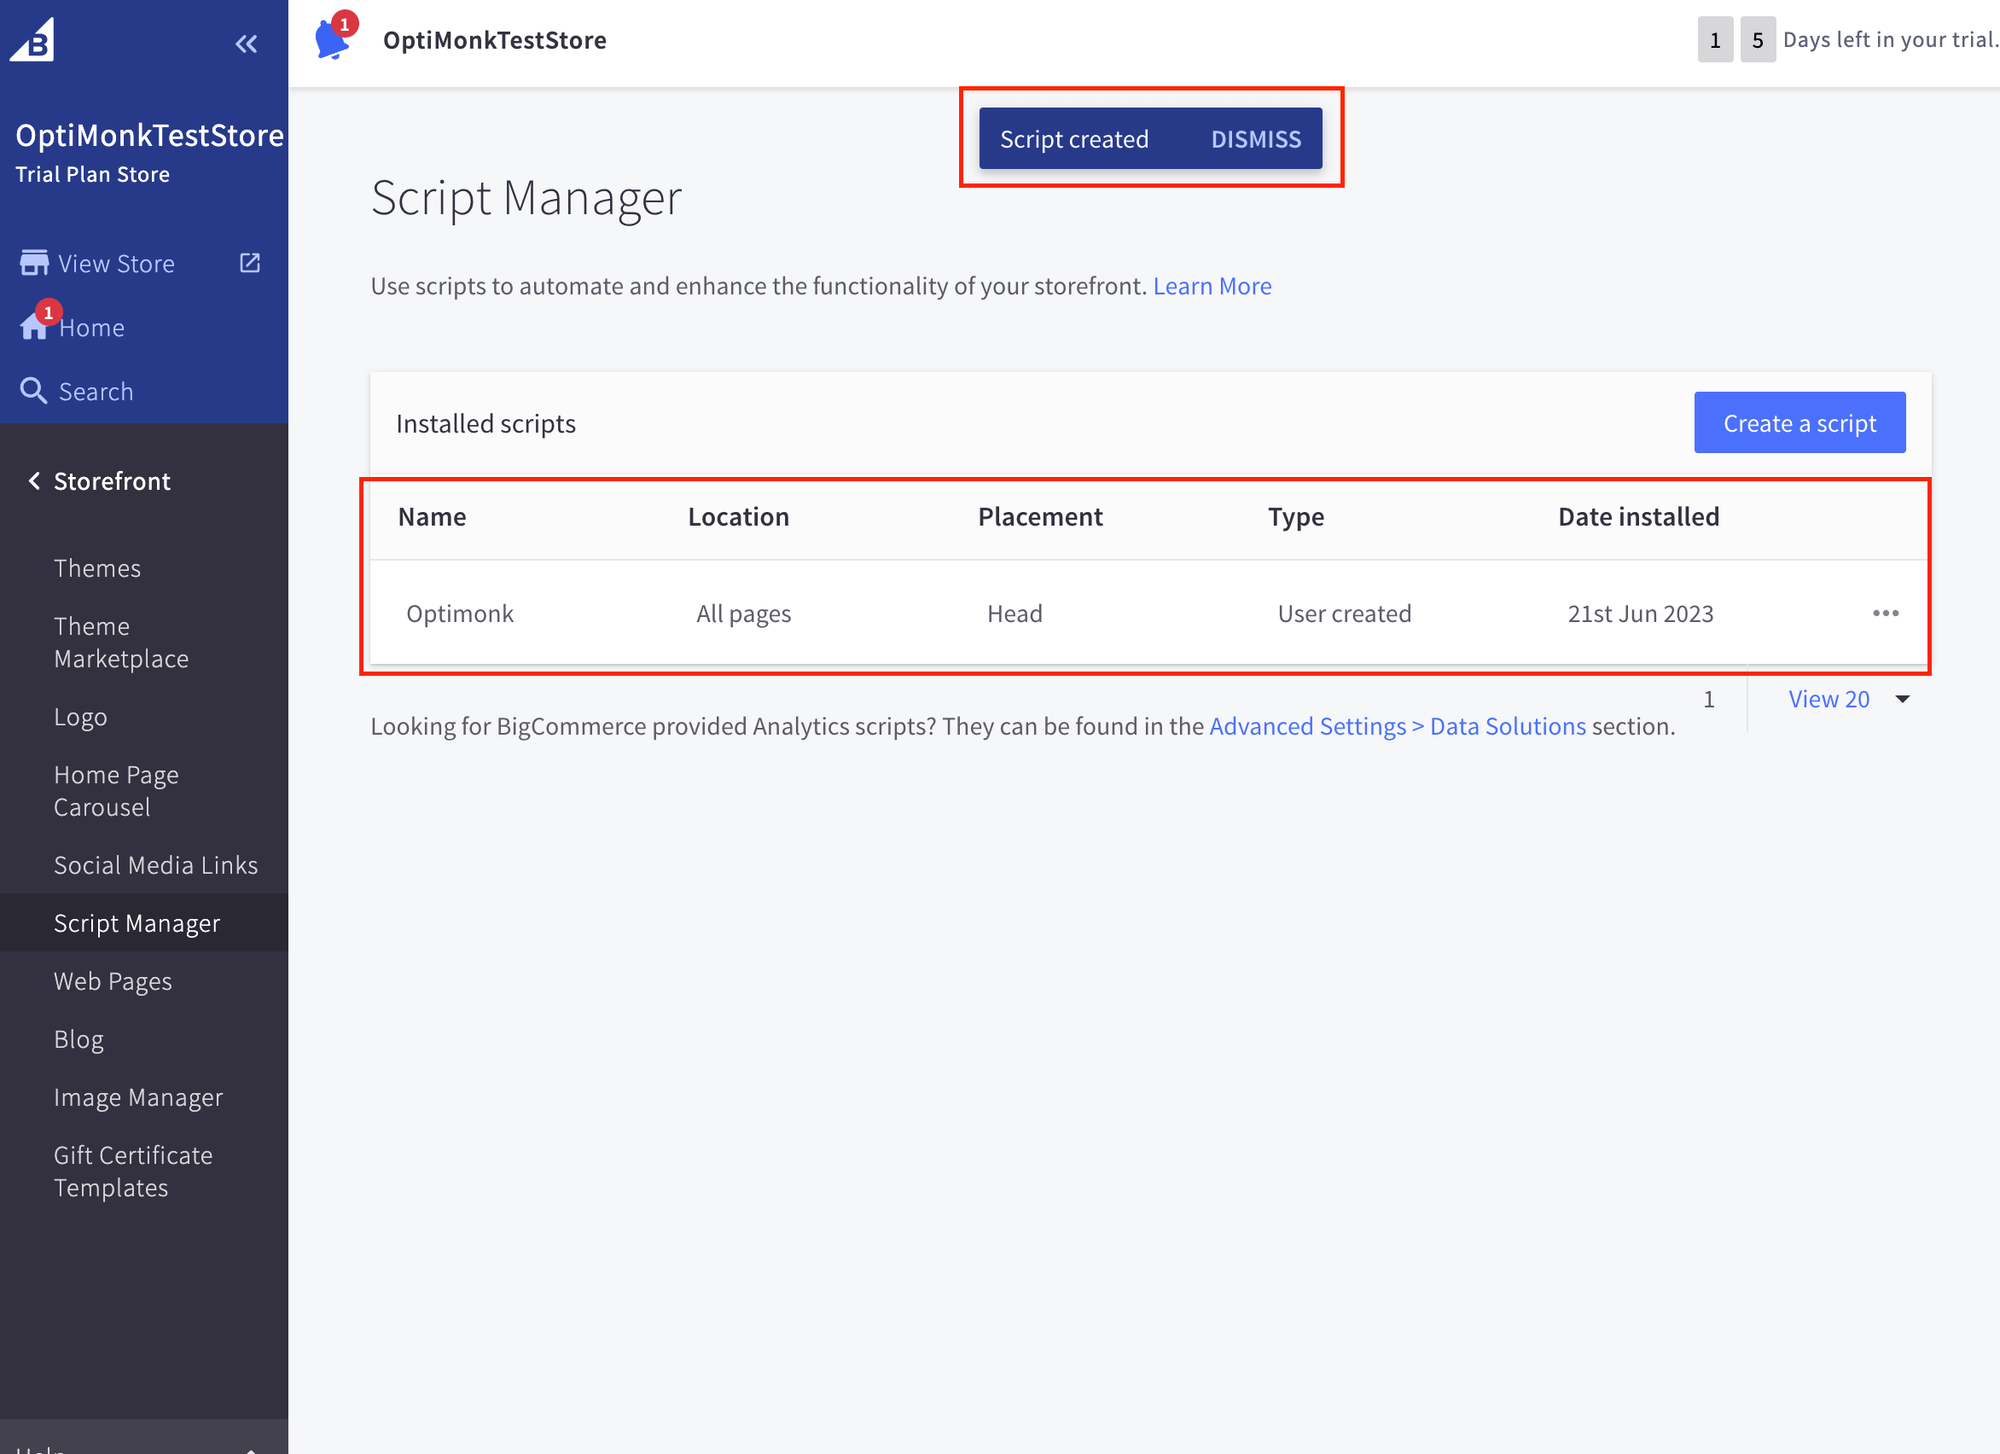This screenshot has width=2000, height=1454.
Task: Open Advanced Settings > Data Solutions link
Action: 1397,726
